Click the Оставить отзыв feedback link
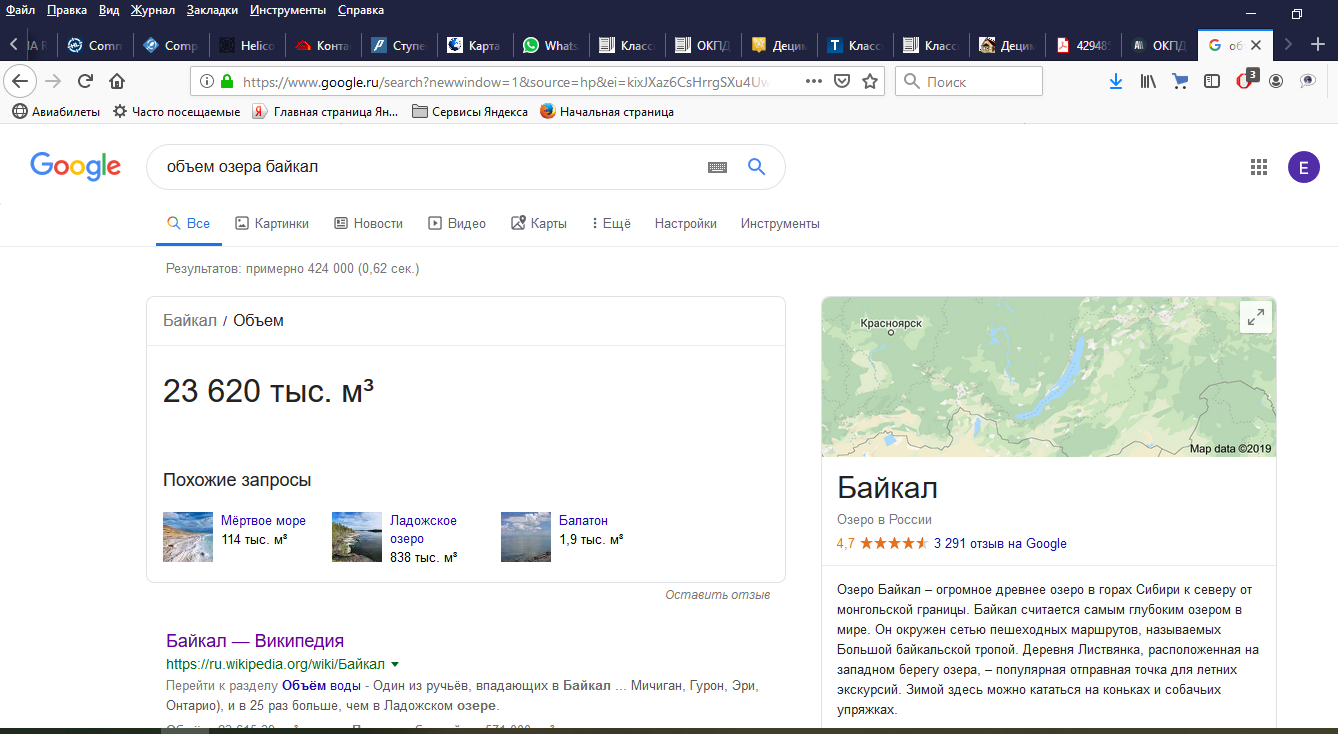Viewport: 1338px width, 734px height. pyautogui.click(x=718, y=594)
